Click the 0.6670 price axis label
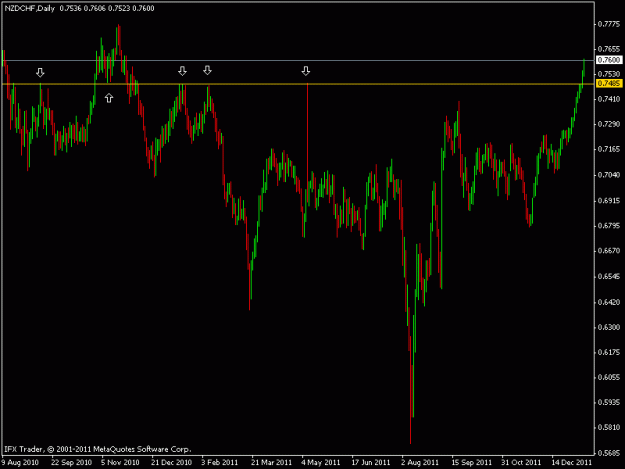625x469 pixels. [x=609, y=251]
